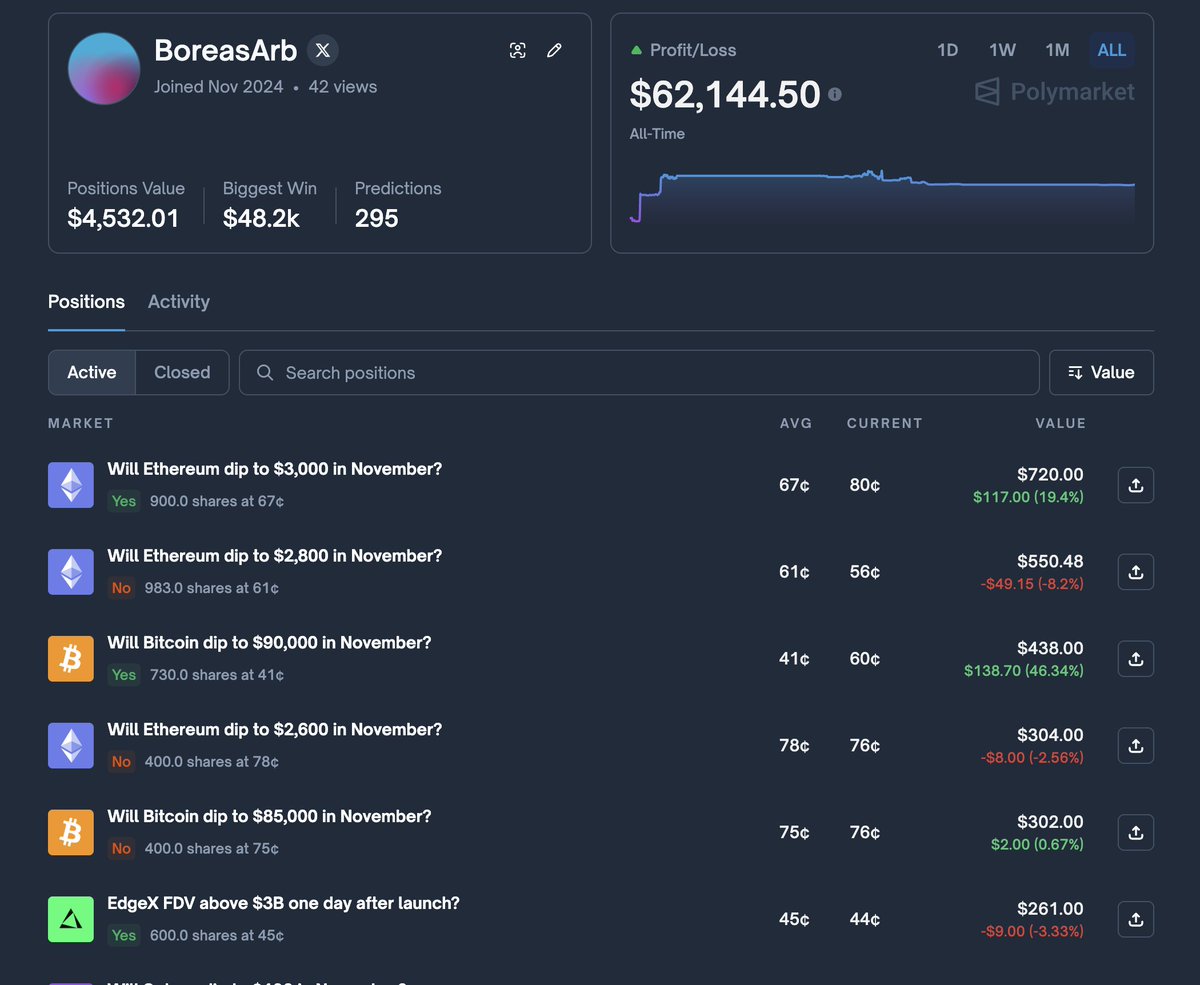Click the 'Yes' badge on Ethereum $3,000 row

pyautogui.click(x=124, y=501)
